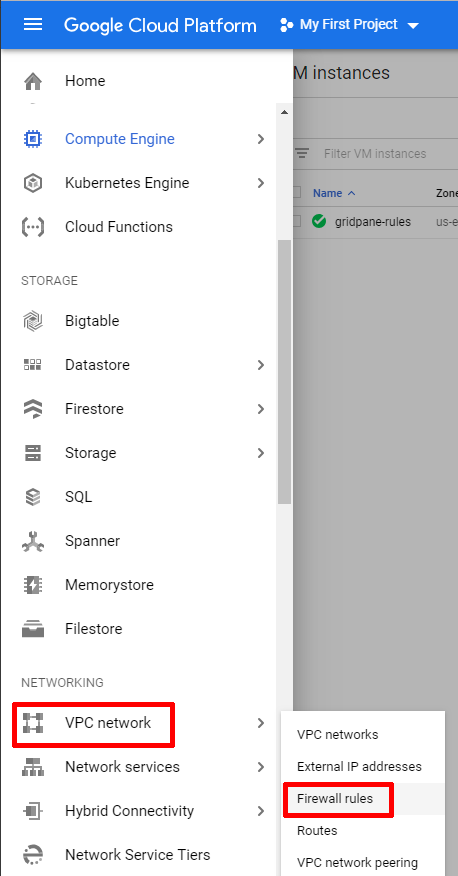Open the gridpane-rules instance link
The width and height of the screenshot is (458, 876).
click(x=373, y=222)
